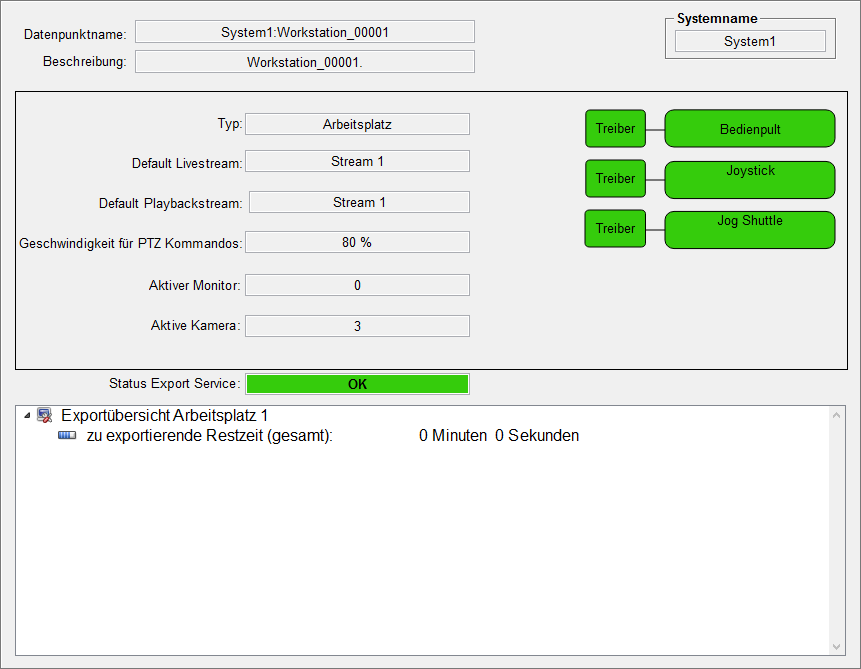Click the Treiber button connected to Bedienpult
The height and width of the screenshot is (669, 861).
click(616, 129)
